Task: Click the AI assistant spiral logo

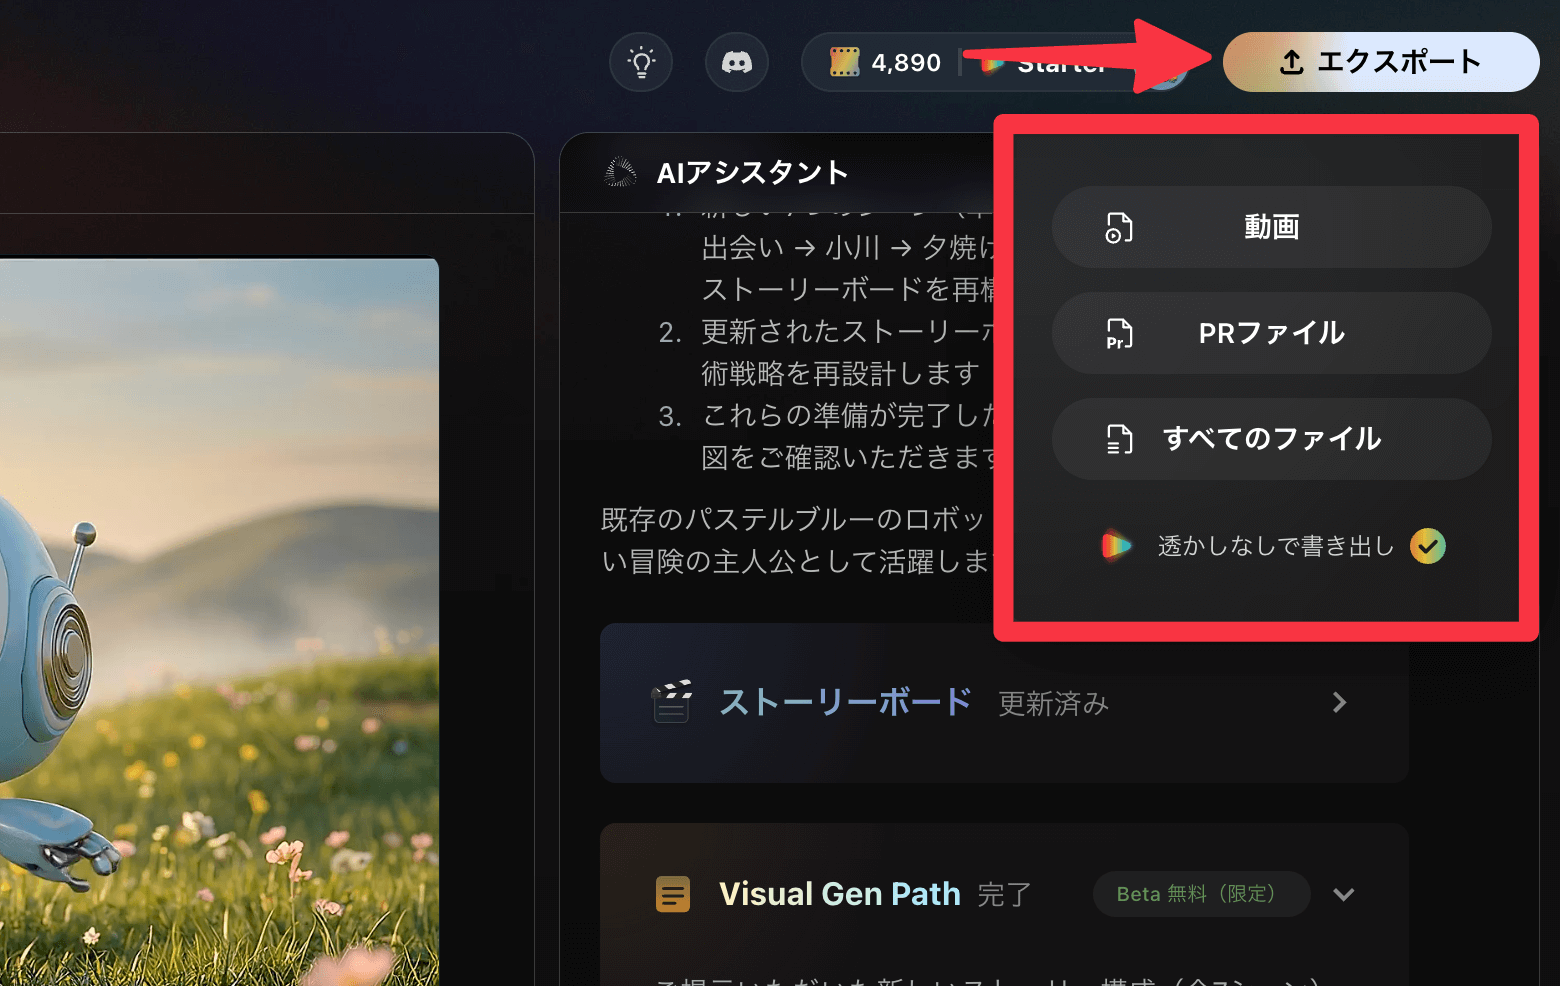Action: click(621, 173)
